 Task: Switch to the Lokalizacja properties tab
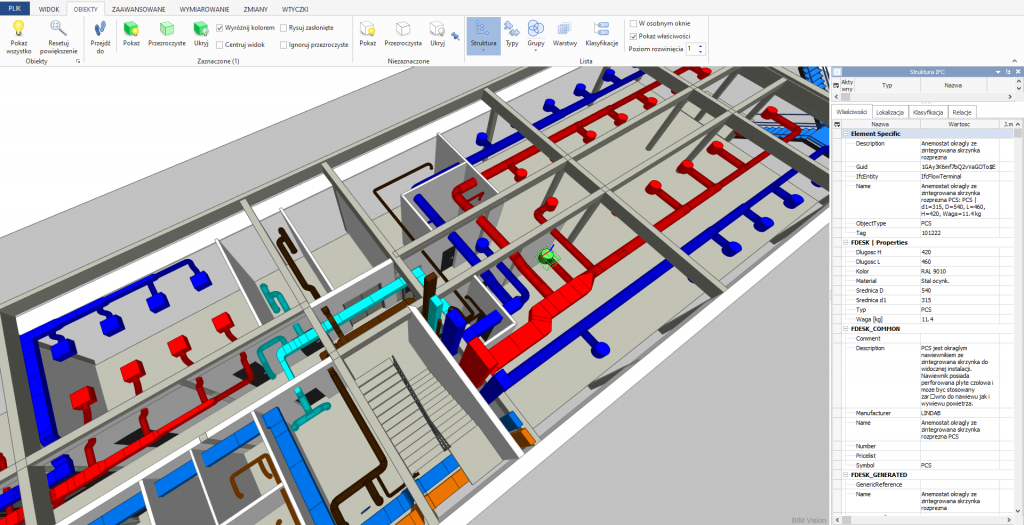click(x=889, y=112)
